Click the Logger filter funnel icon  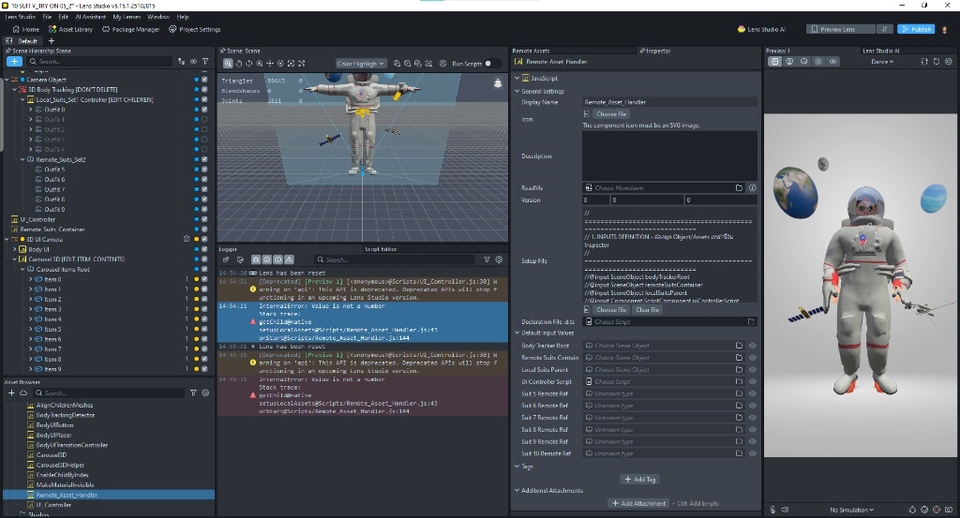click(487, 259)
